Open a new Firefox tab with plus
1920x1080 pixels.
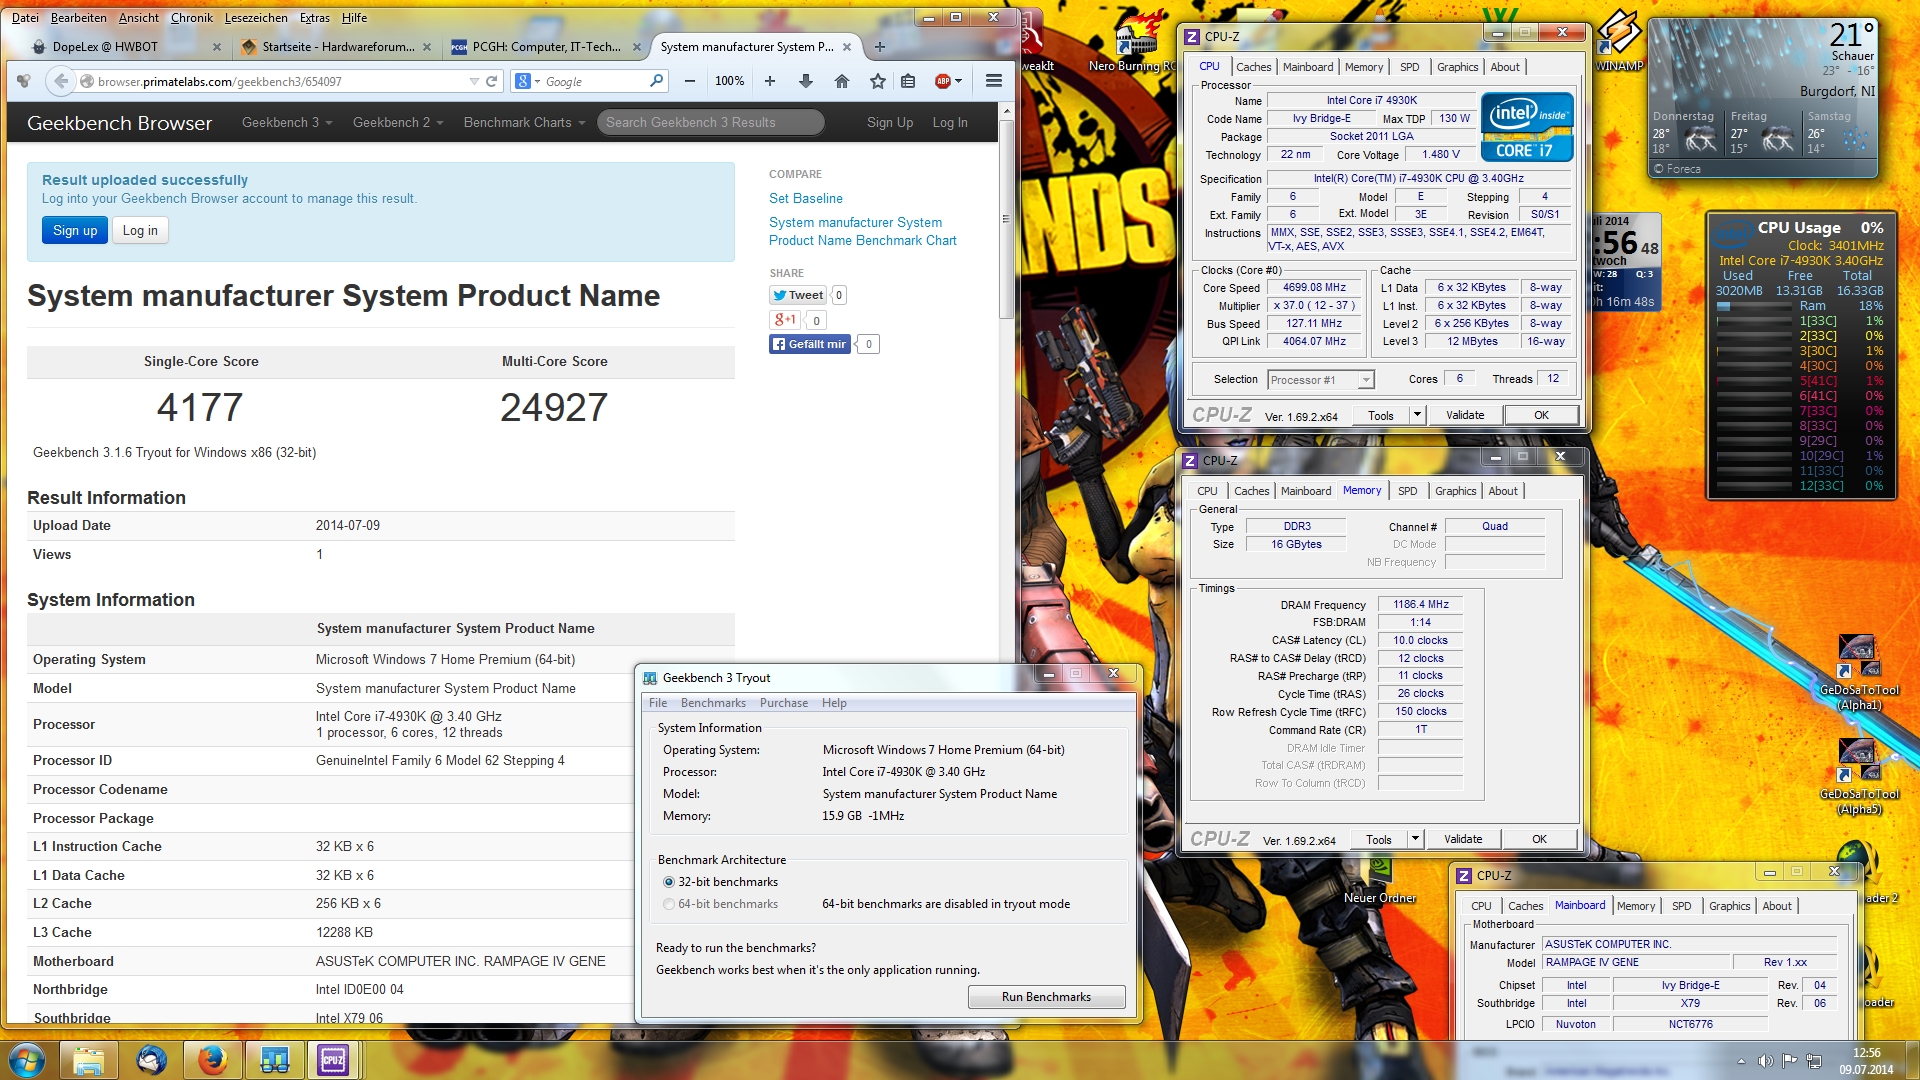click(x=880, y=46)
